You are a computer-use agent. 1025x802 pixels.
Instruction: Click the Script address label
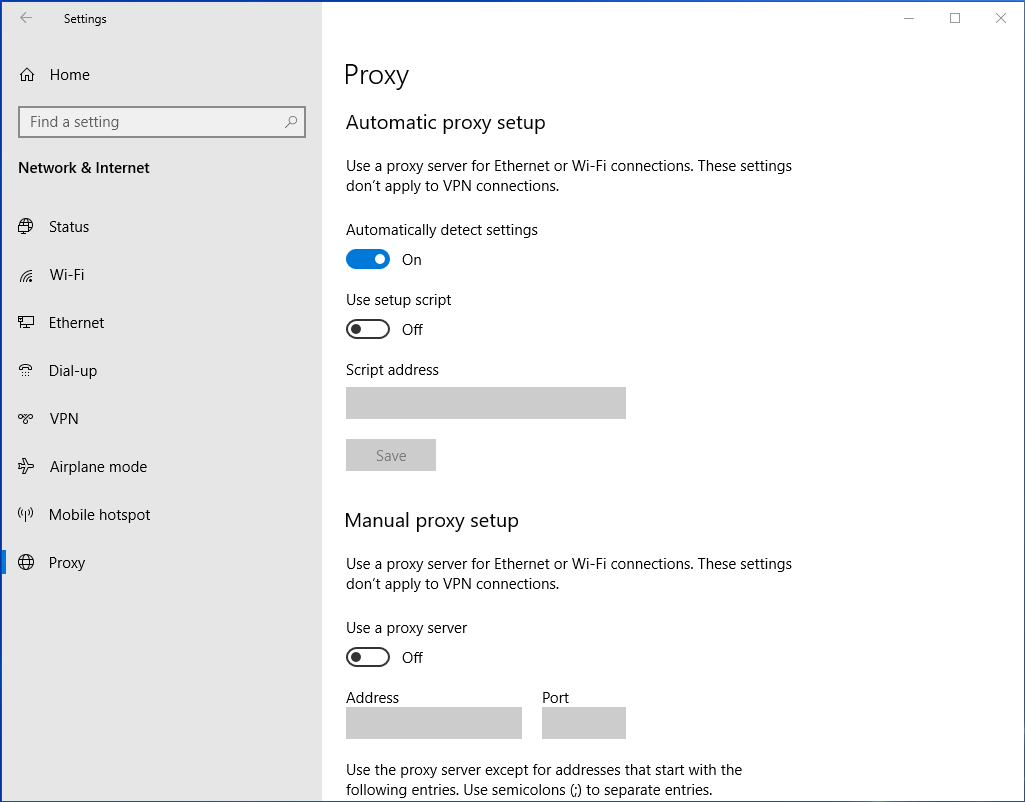392,370
